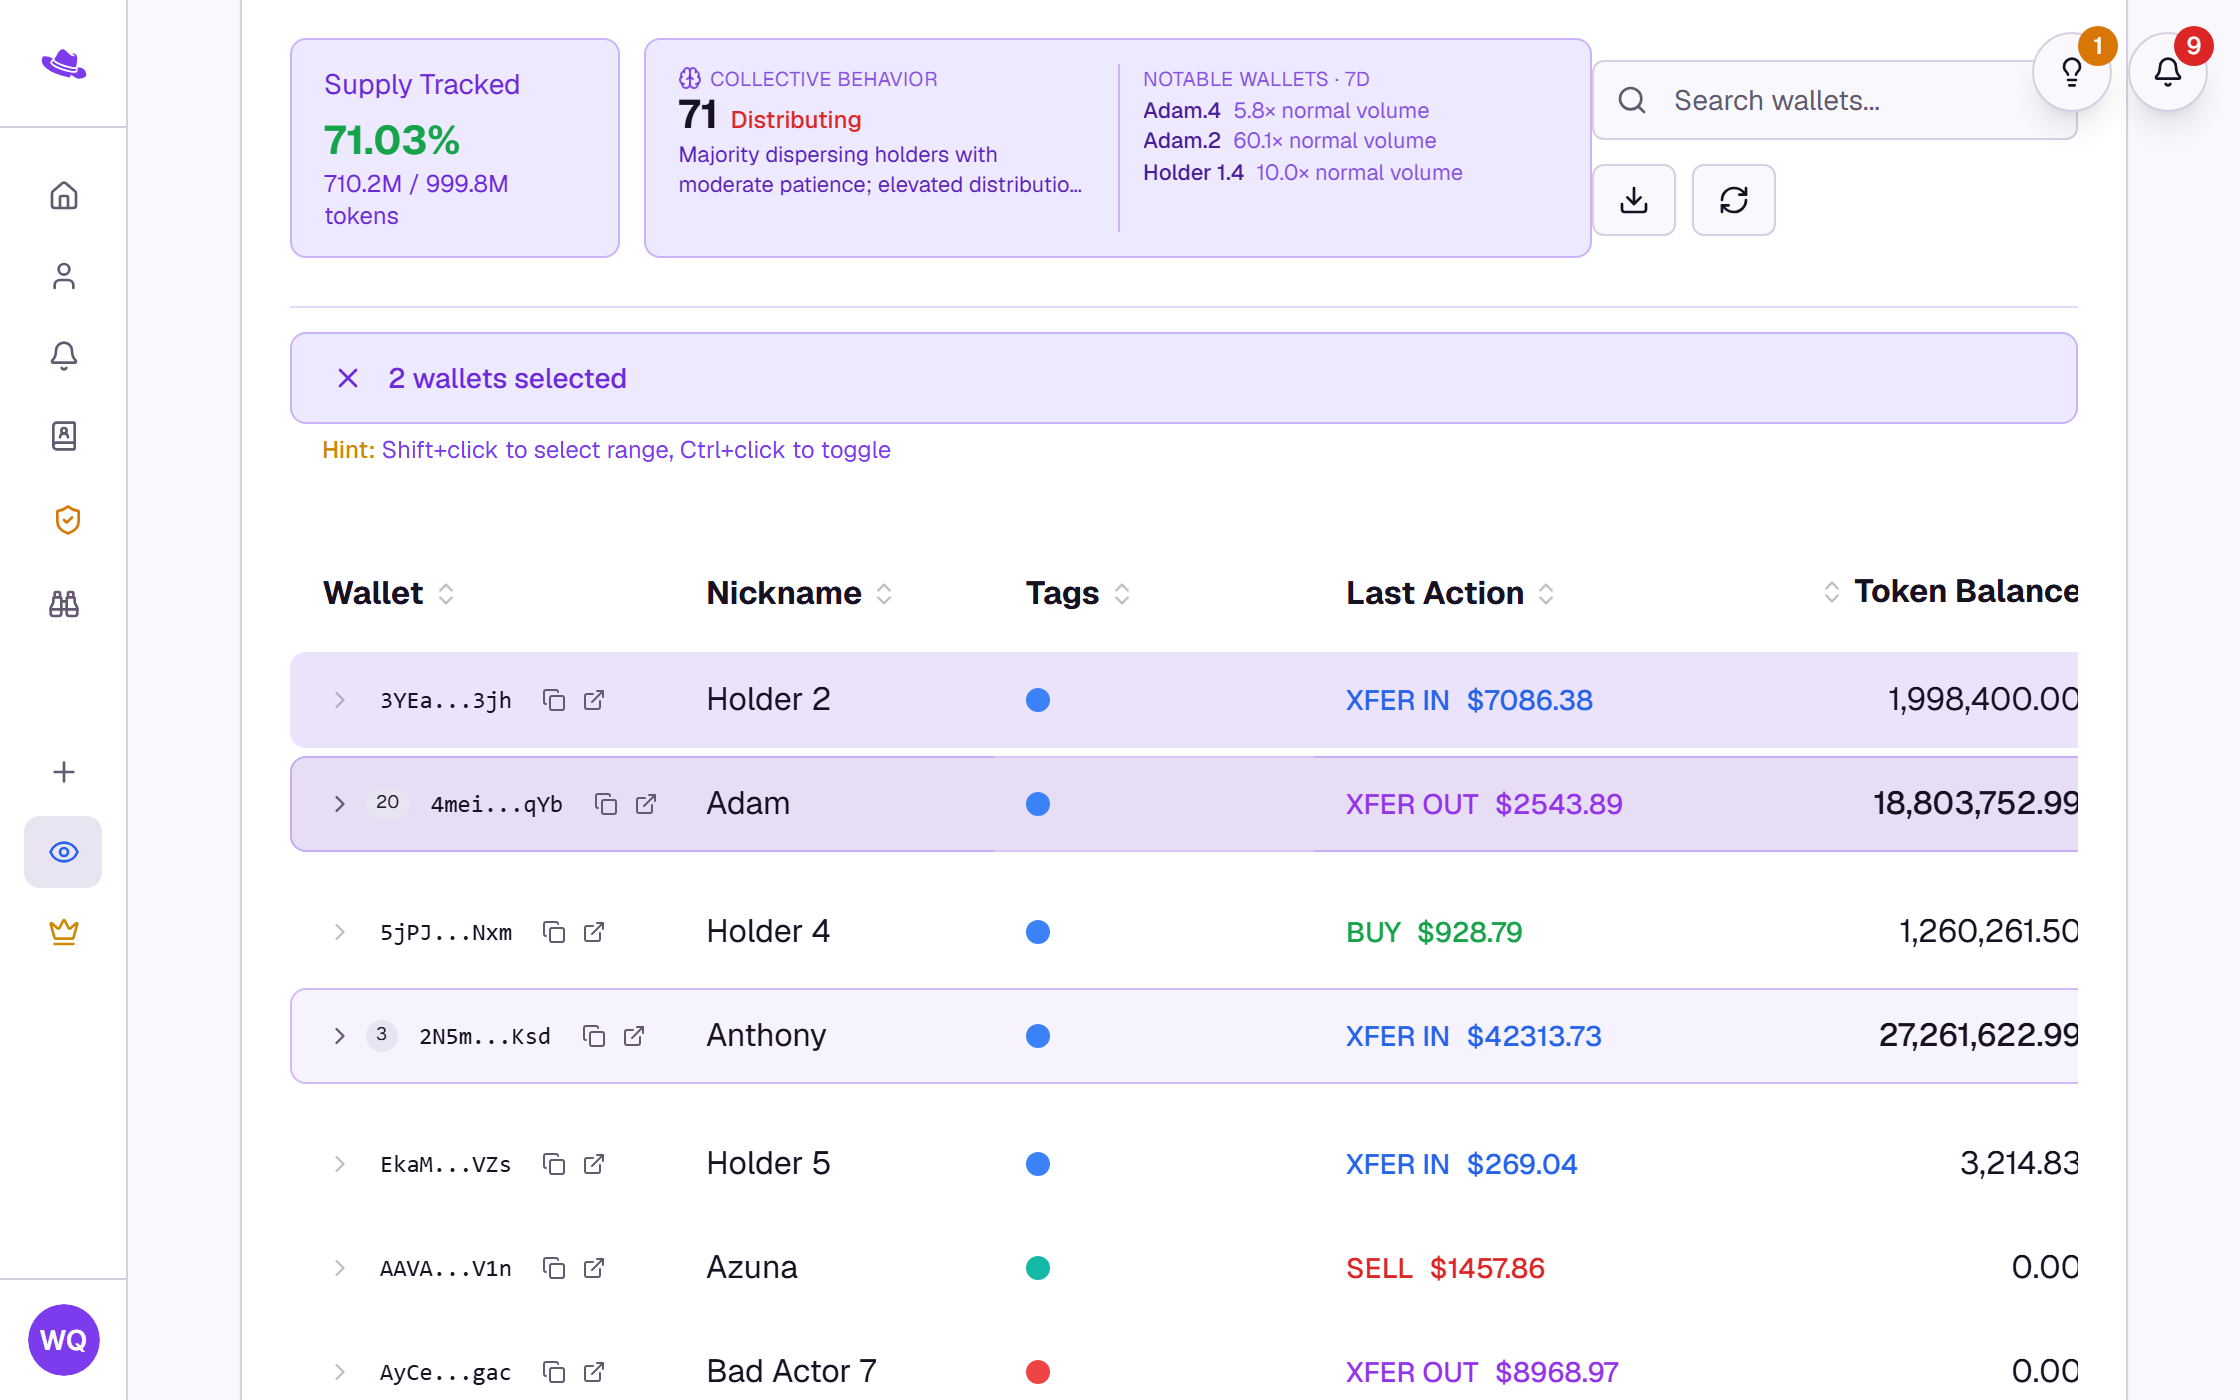Expand the Adam wallet row

(340, 804)
